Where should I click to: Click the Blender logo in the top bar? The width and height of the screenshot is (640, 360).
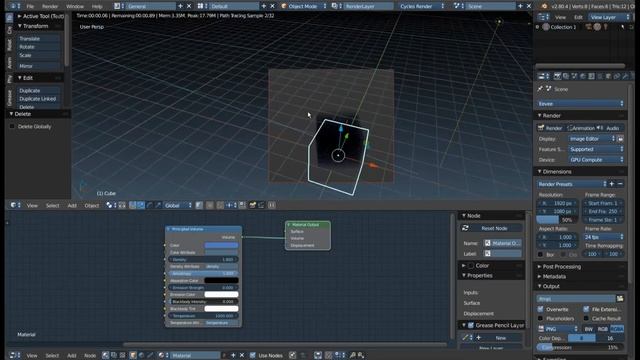[544, 6]
